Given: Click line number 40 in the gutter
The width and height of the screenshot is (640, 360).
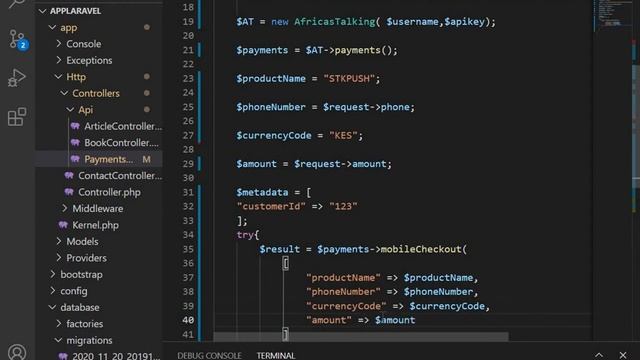Looking at the screenshot, I should click(x=188, y=320).
